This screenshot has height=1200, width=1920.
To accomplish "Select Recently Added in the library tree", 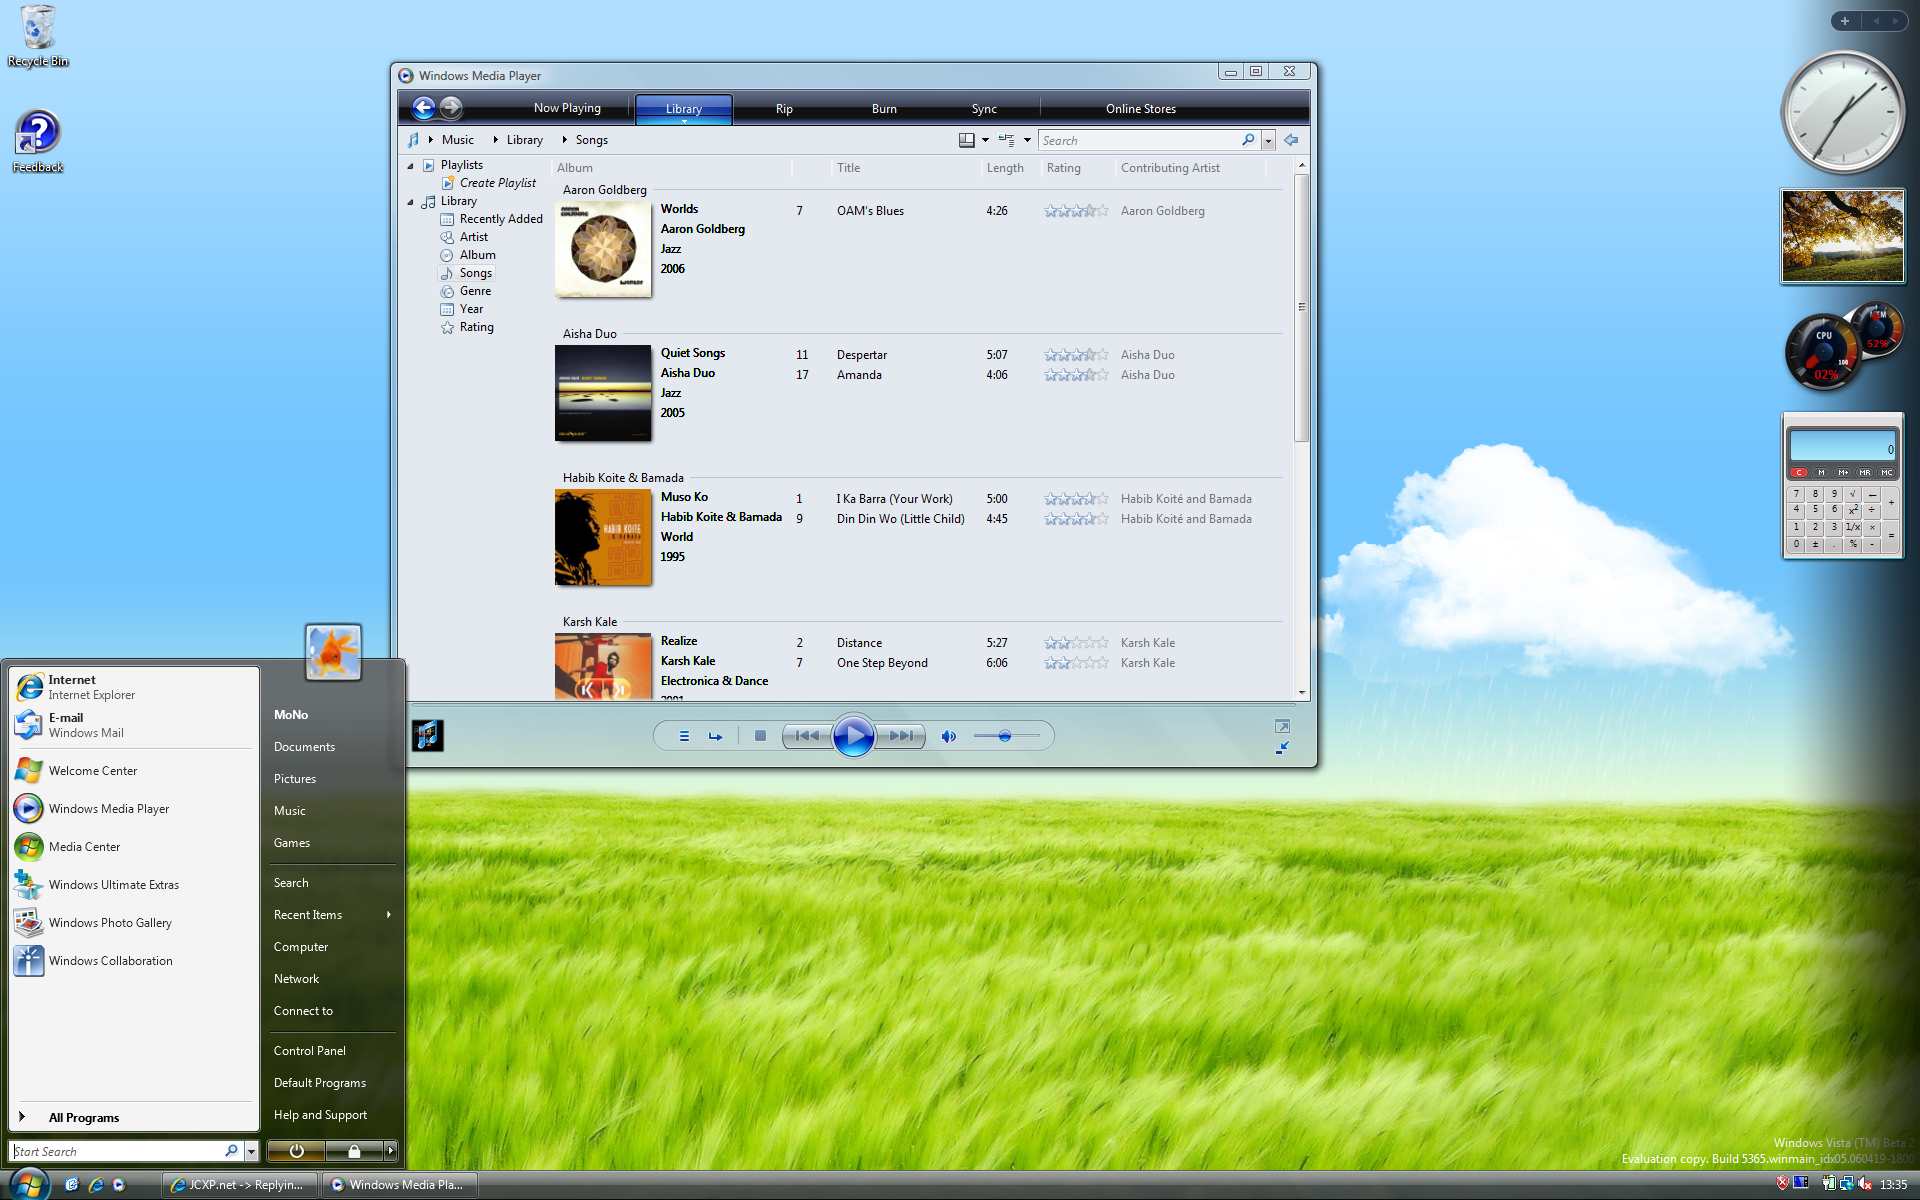I will coord(500,219).
